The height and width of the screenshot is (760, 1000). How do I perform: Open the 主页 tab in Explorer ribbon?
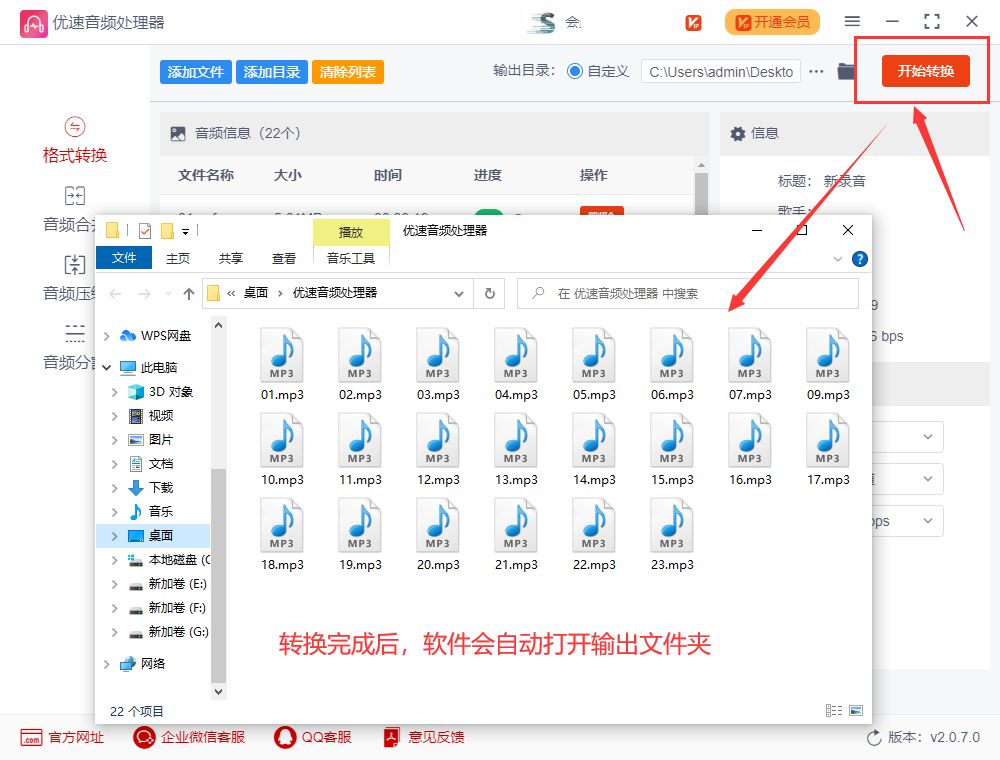(178, 258)
